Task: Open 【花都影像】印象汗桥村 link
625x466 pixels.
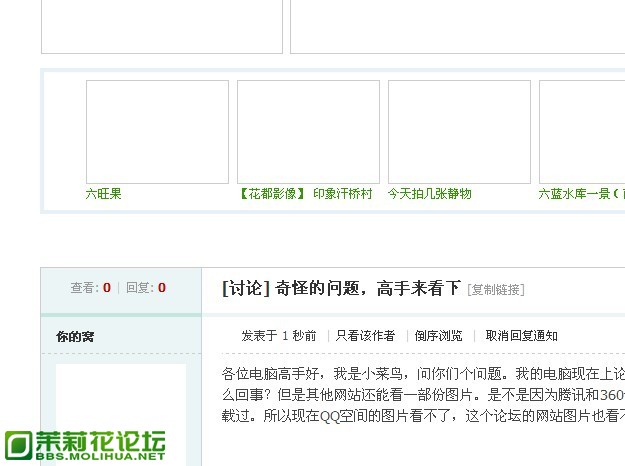Action: (x=306, y=194)
